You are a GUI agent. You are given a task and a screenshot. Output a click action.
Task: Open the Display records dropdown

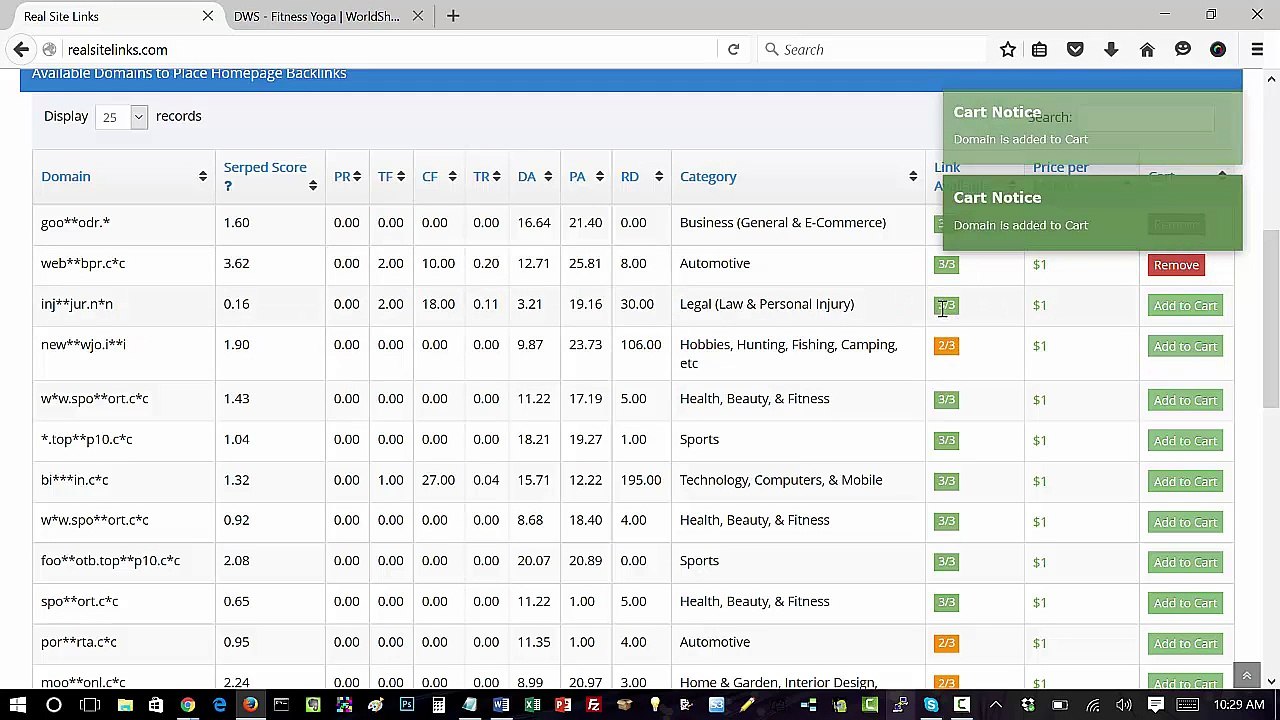click(x=121, y=117)
